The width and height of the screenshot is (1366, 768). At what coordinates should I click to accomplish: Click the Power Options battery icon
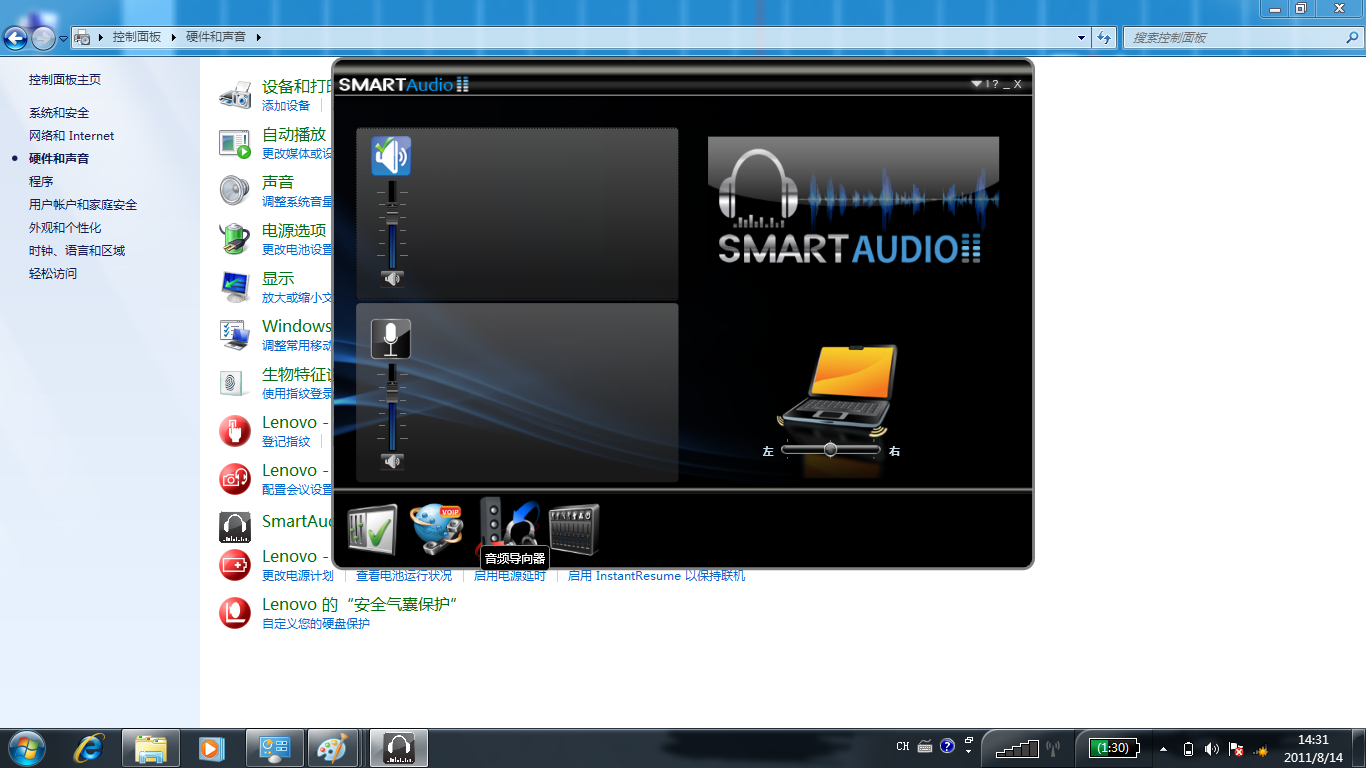coord(235,239)
